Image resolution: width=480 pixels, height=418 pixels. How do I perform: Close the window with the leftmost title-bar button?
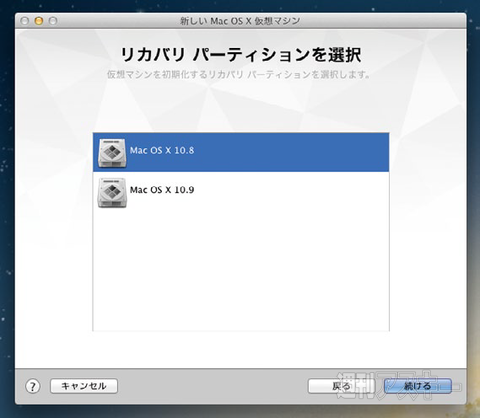click(24, 21)
